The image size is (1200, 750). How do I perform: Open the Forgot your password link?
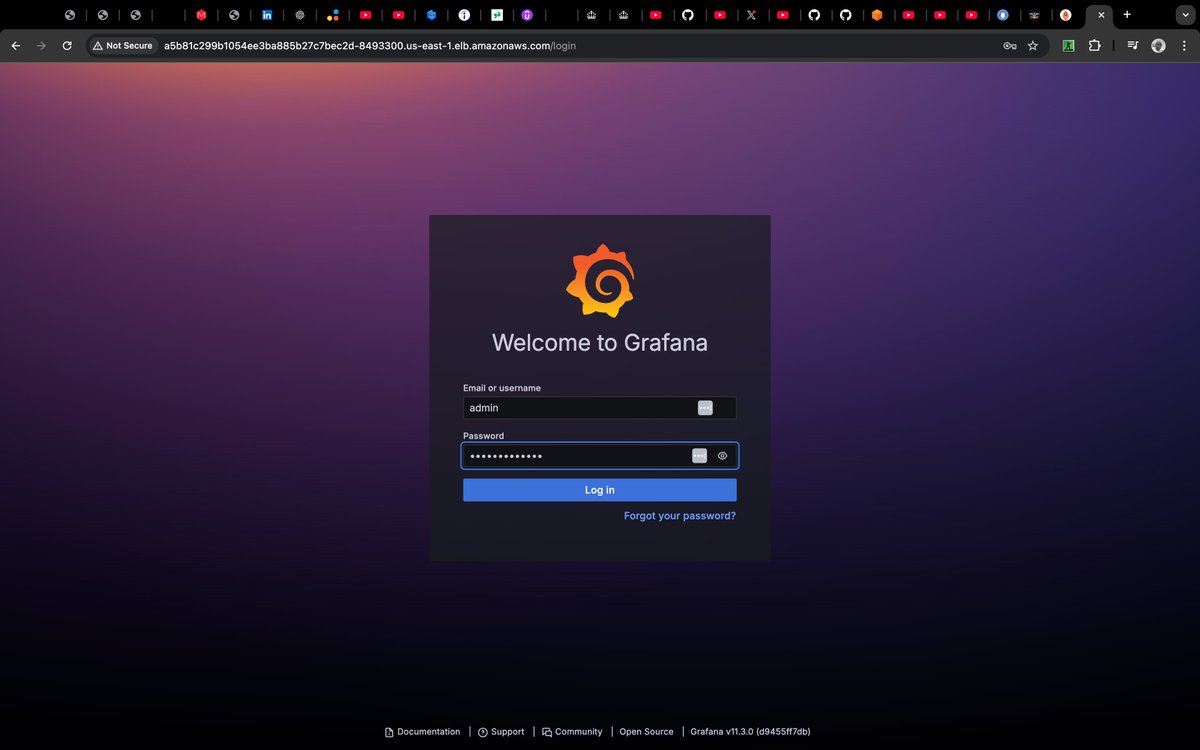(680, 516)
